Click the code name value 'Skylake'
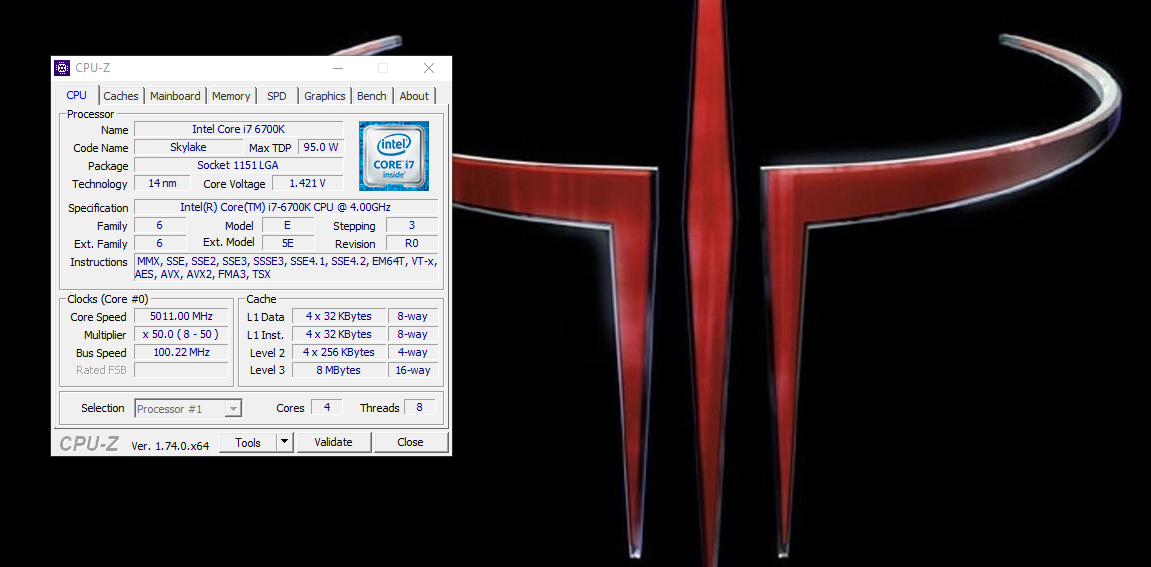This screenshot has height=567, width=1151. (x=188, y=147)
